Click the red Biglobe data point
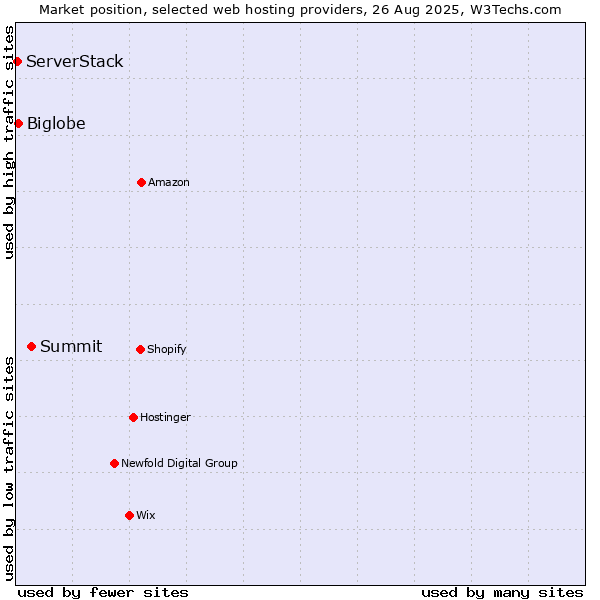This screenshot has width=600, height=600. [18, 123]
